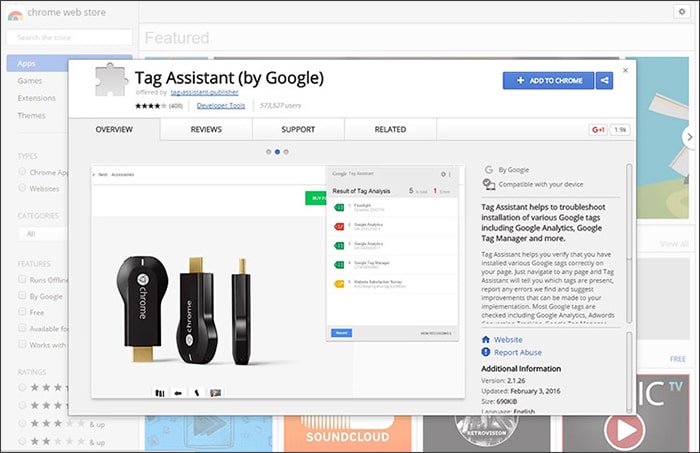This screenshot has width=700, height=453.
Task: Enable the Runs Offline checkbox
Action: pos(22,279)
